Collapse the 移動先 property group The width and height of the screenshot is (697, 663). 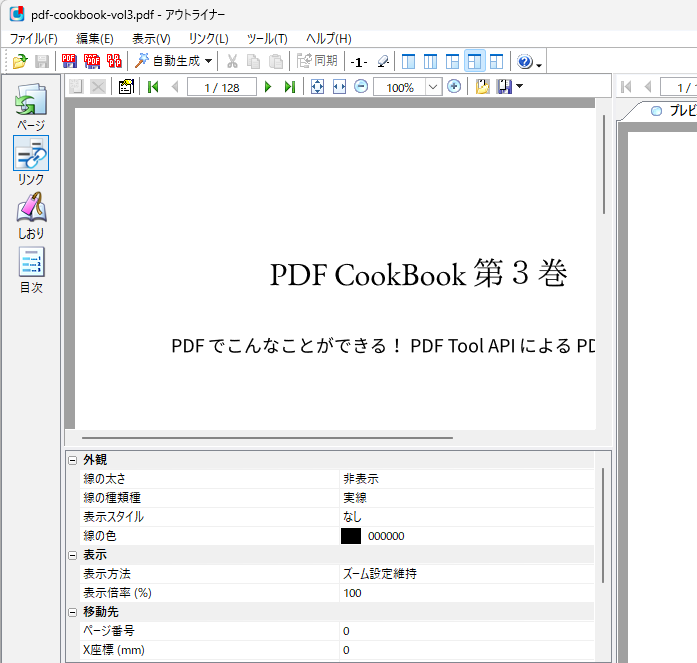click(x=72, y=612)
